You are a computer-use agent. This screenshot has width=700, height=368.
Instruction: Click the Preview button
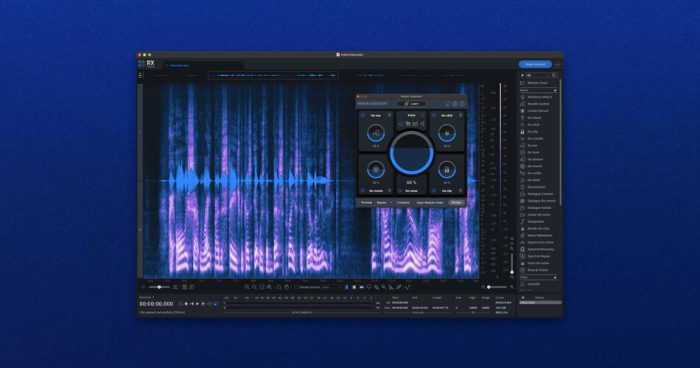pos(366,203)
